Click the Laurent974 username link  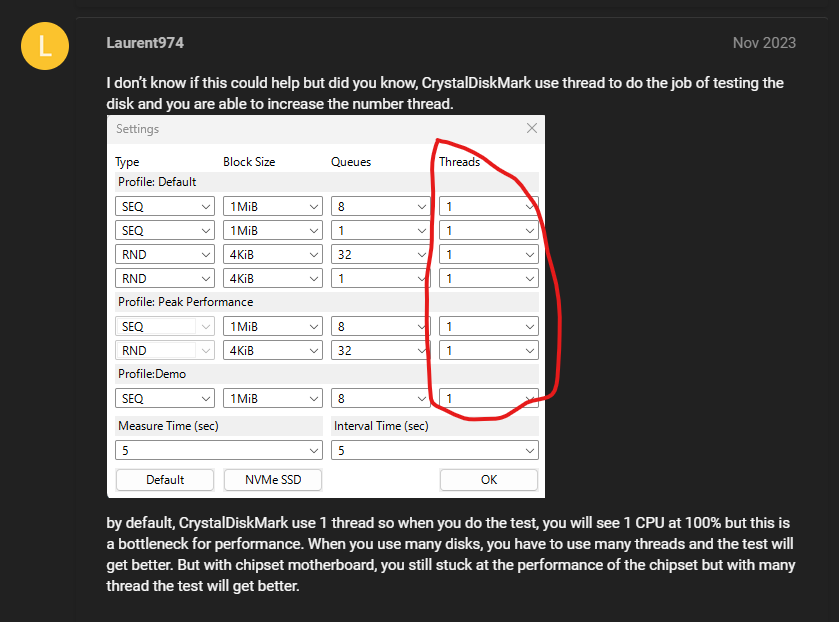coord(144,42)
